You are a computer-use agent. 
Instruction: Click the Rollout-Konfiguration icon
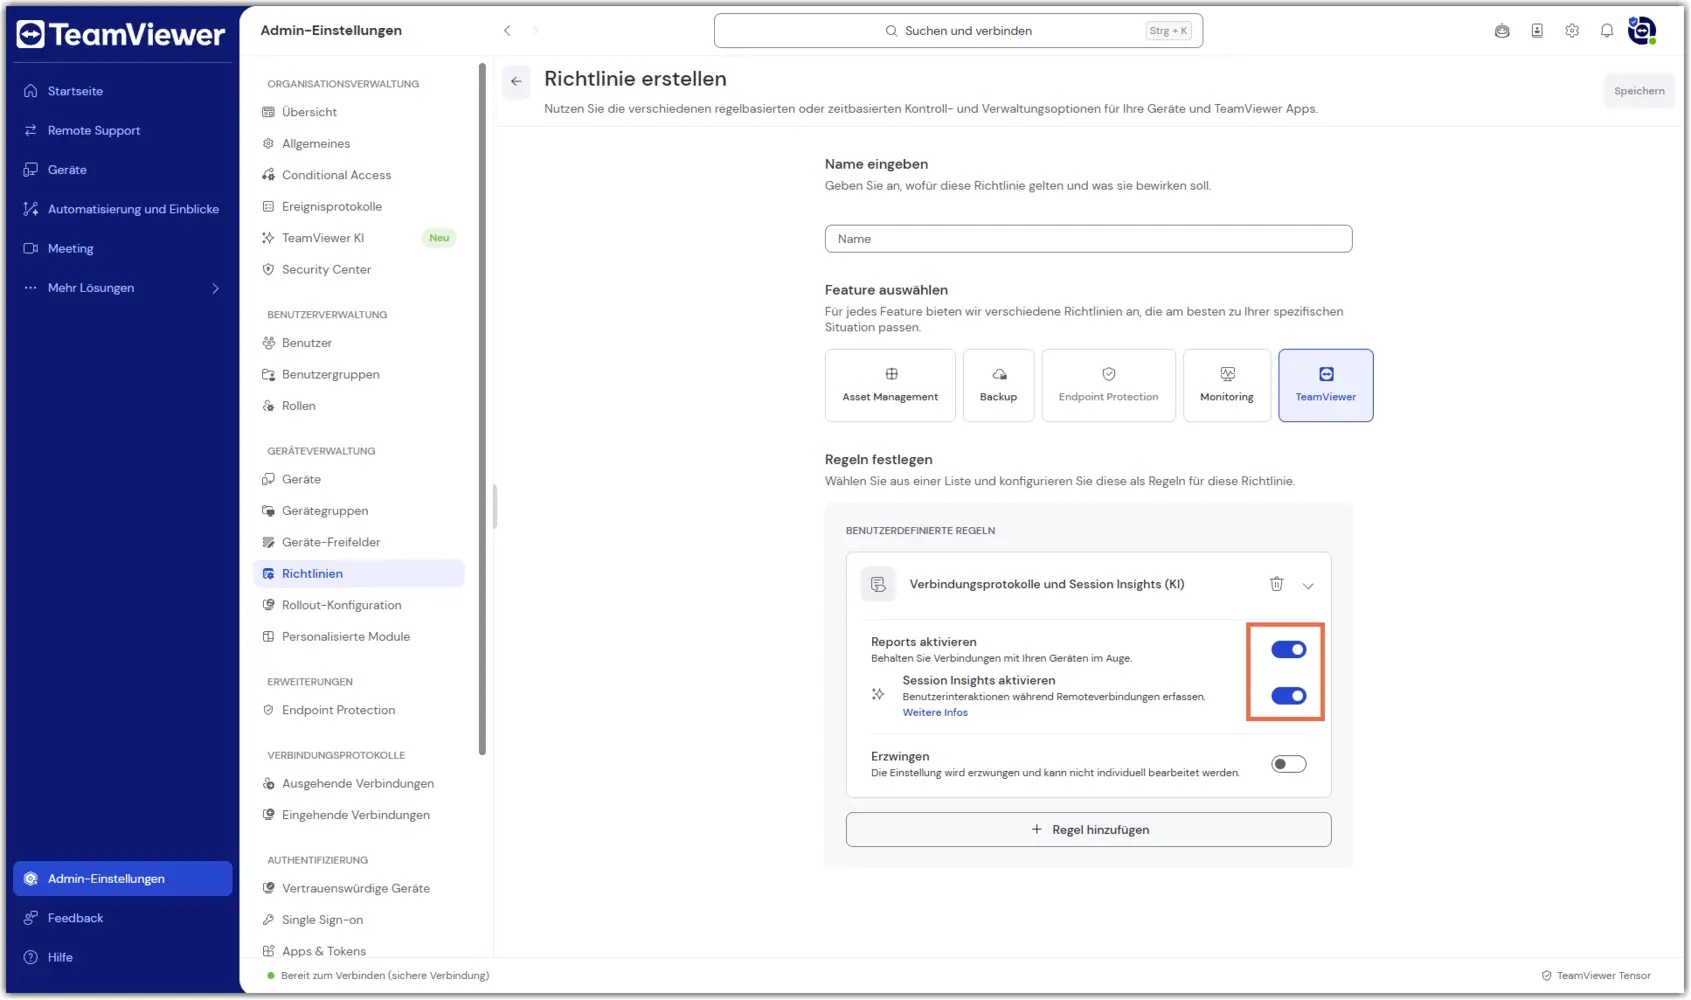268,605
